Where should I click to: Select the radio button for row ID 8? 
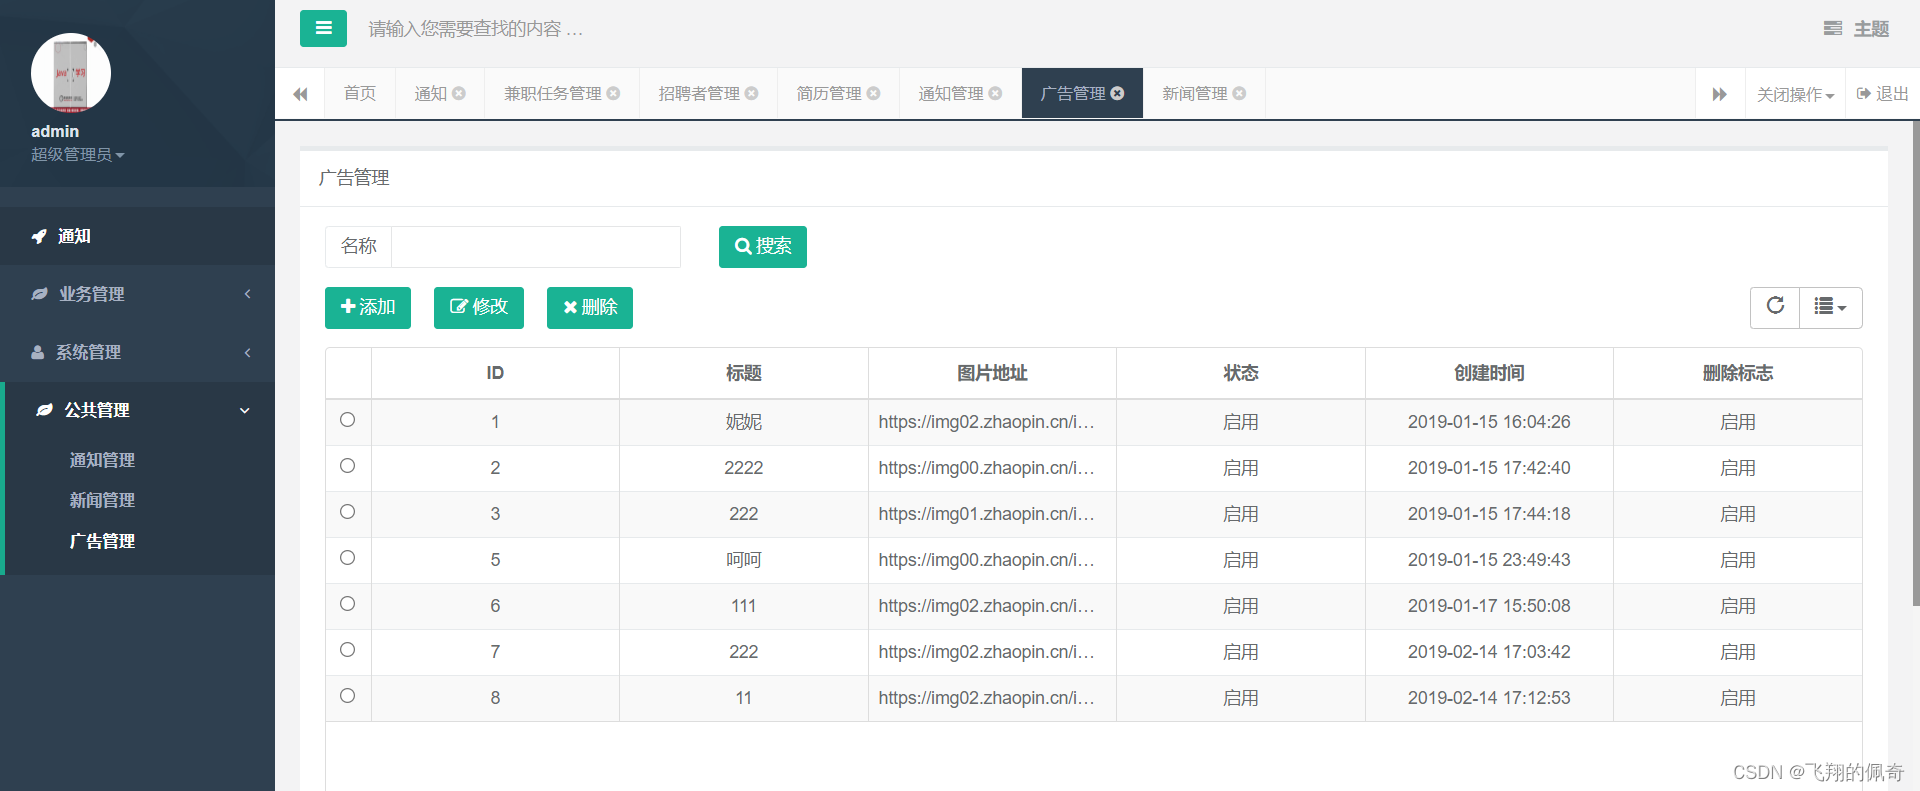[x=347, y=696]
